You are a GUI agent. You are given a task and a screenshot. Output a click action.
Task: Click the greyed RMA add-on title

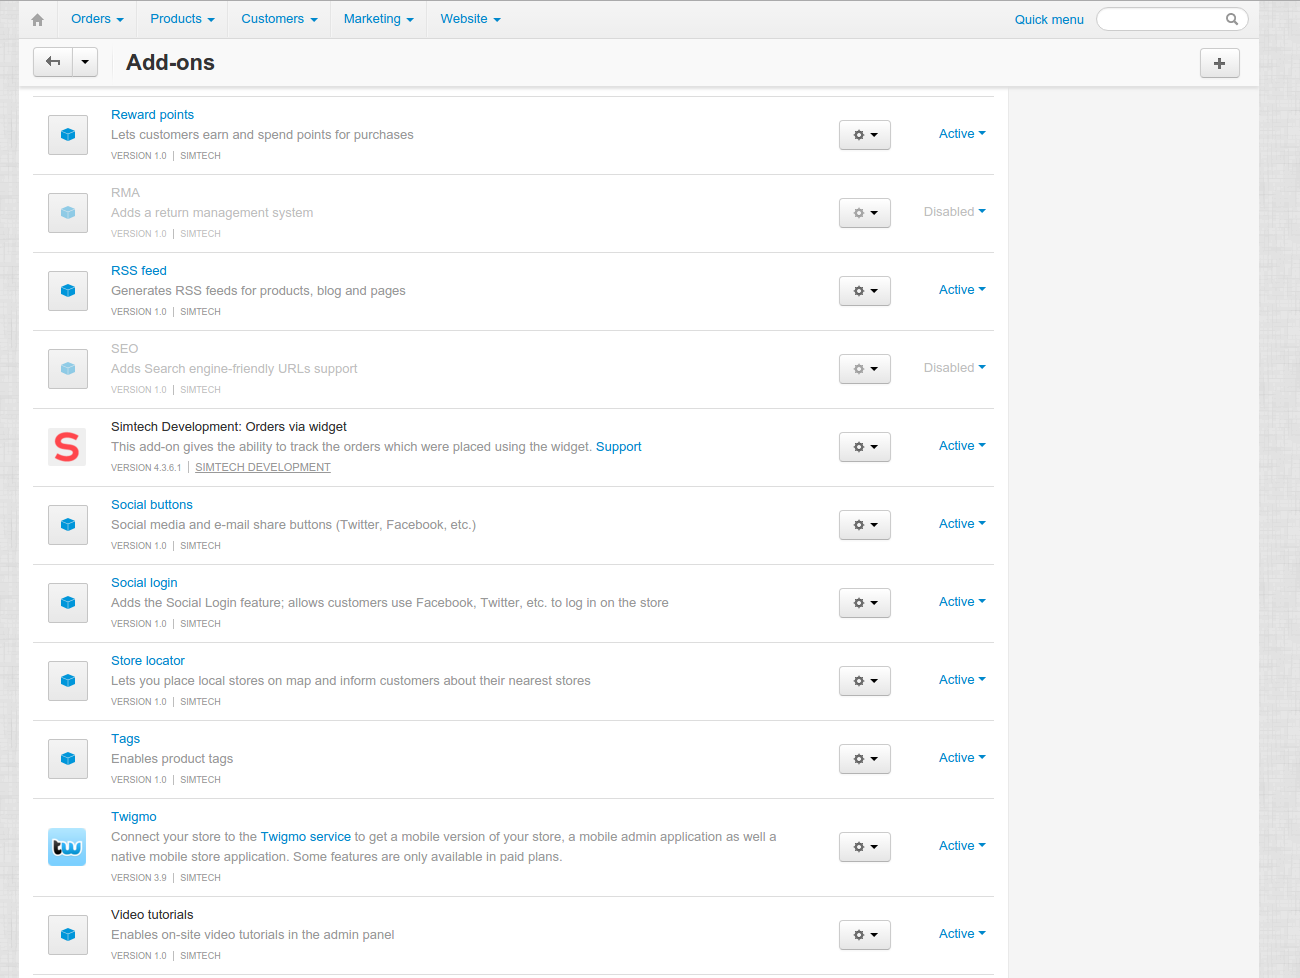point(125,193)
